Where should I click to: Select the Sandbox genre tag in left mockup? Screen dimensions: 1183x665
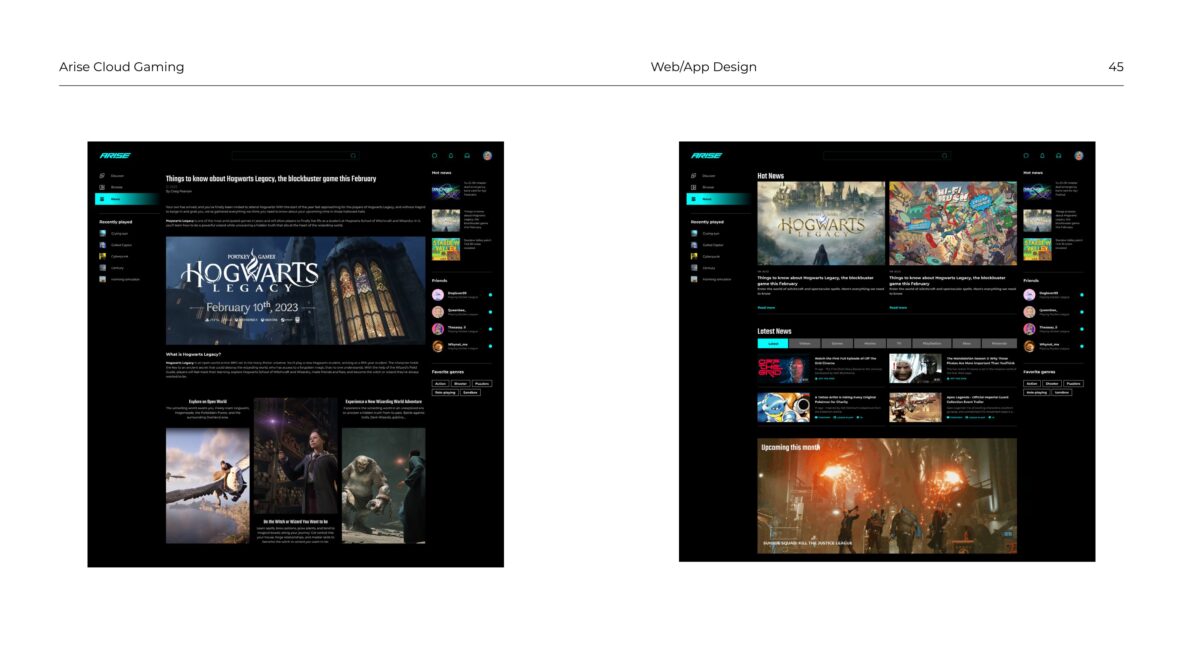coord(470,393)
